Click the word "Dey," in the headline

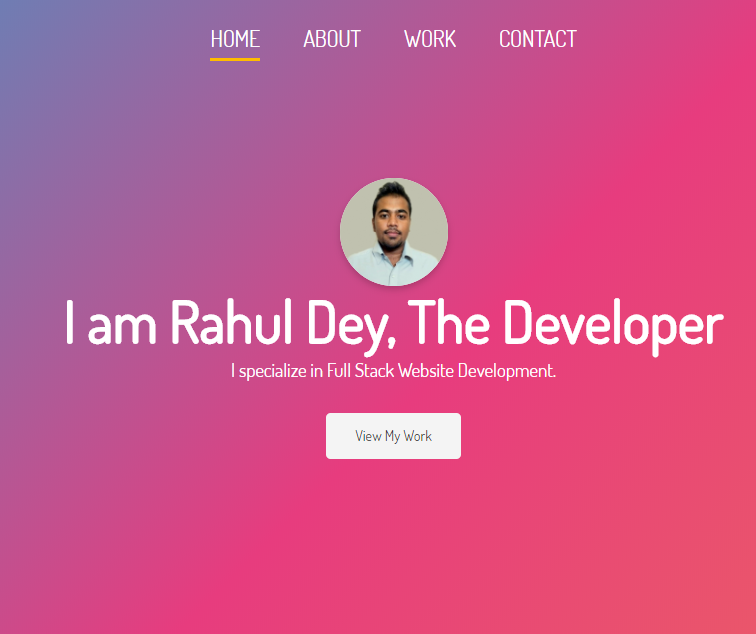click(x=352, y=325)
